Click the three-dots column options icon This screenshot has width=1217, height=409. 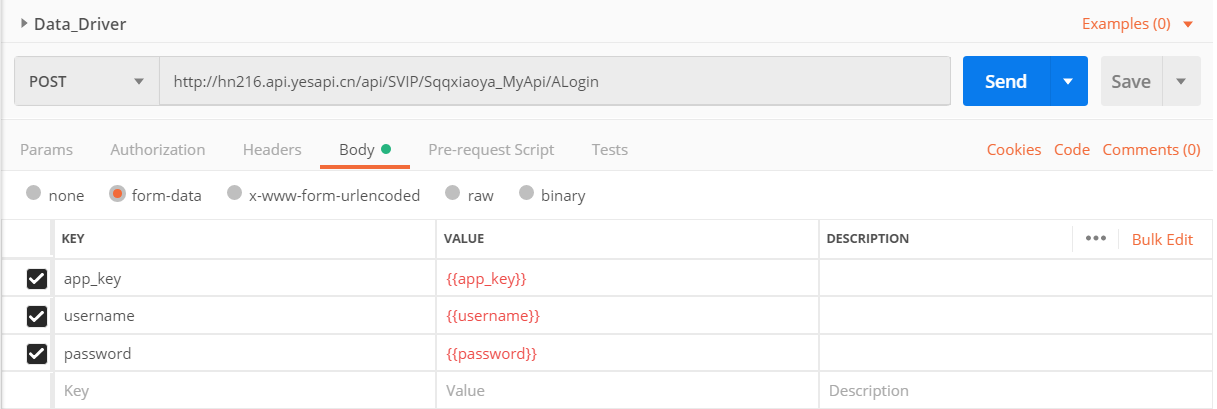click(1095, 239)
